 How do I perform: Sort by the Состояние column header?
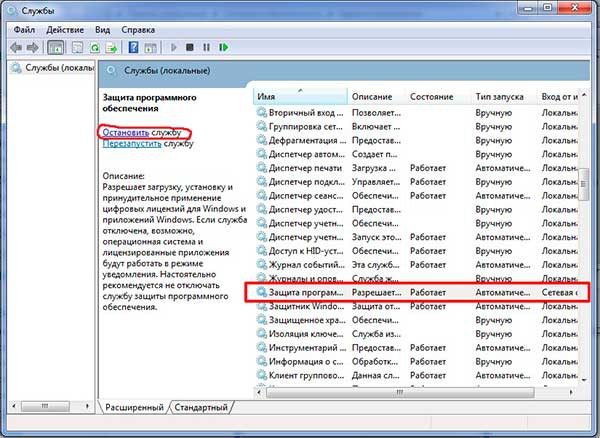tap(439, 96)
